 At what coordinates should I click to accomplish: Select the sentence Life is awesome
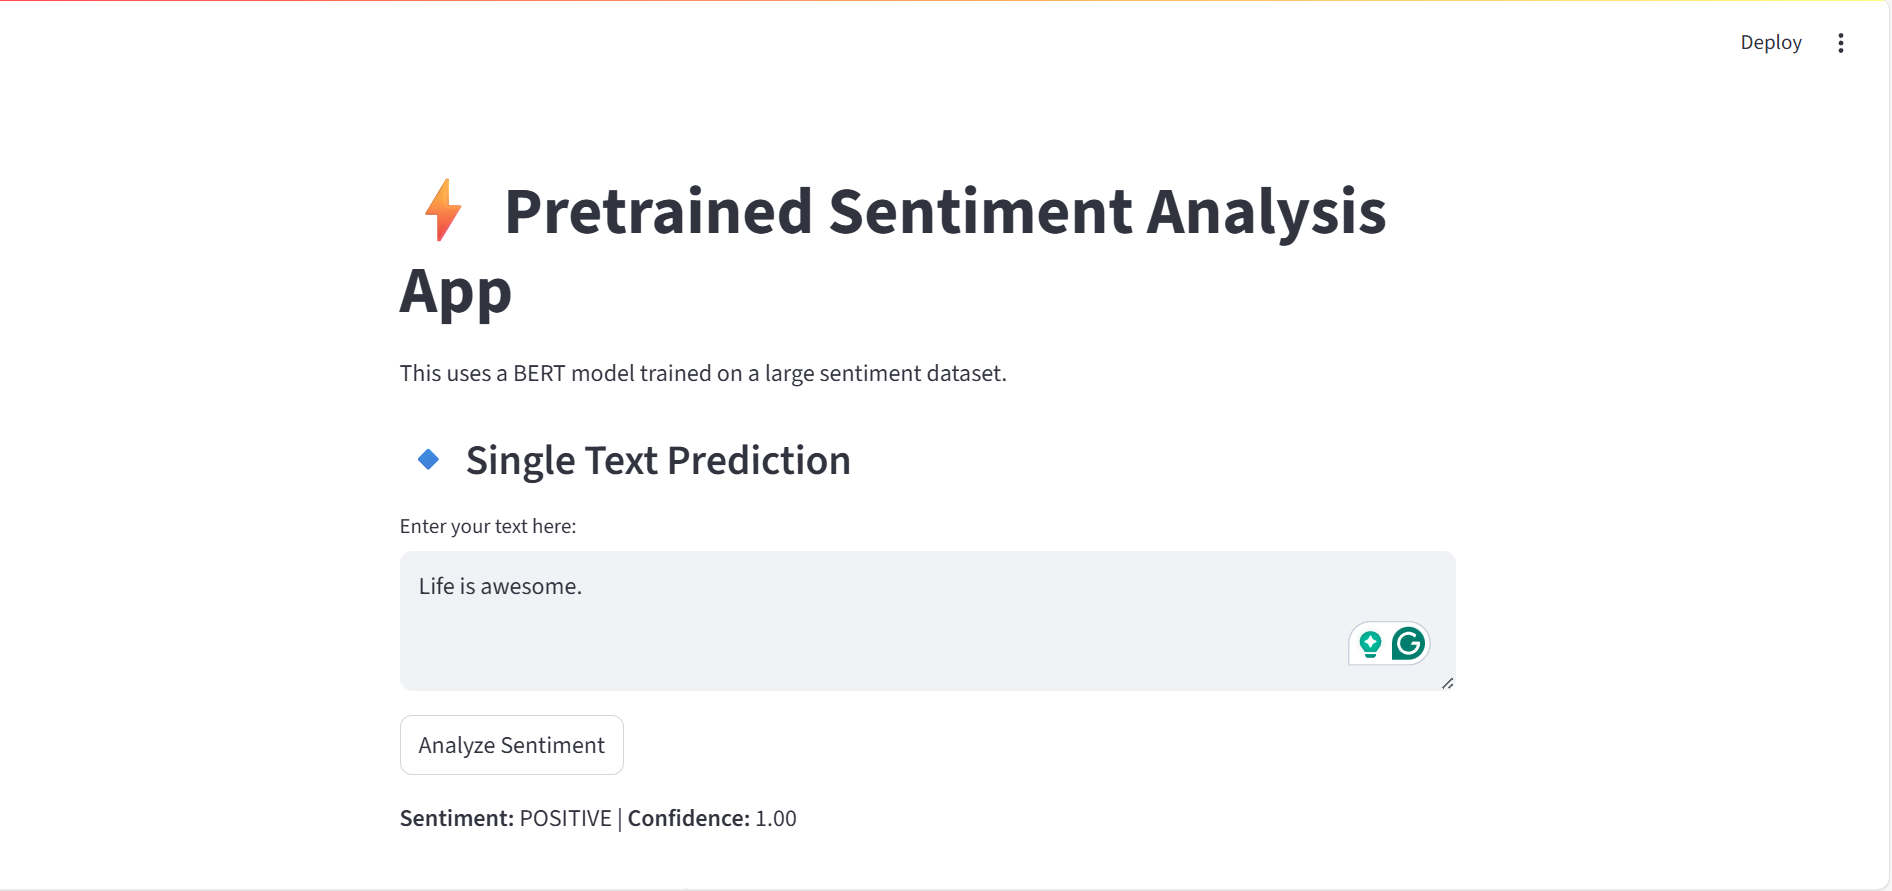tap(500, 586)
